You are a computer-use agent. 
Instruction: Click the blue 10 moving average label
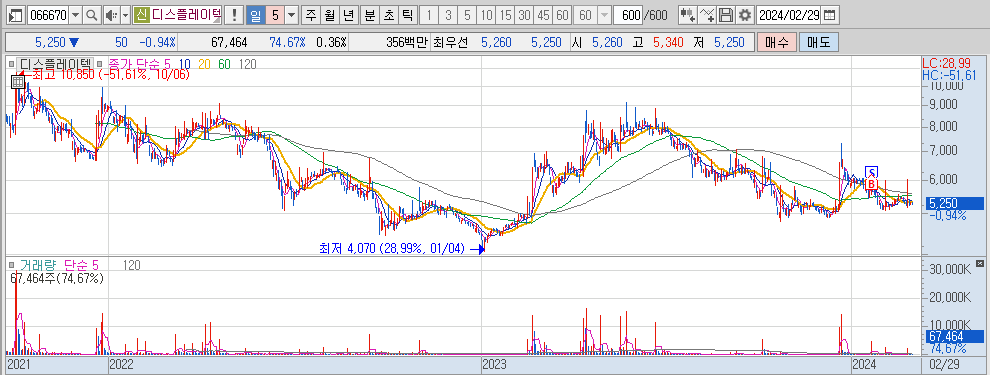pyautogui.click(x=185, y=63)
